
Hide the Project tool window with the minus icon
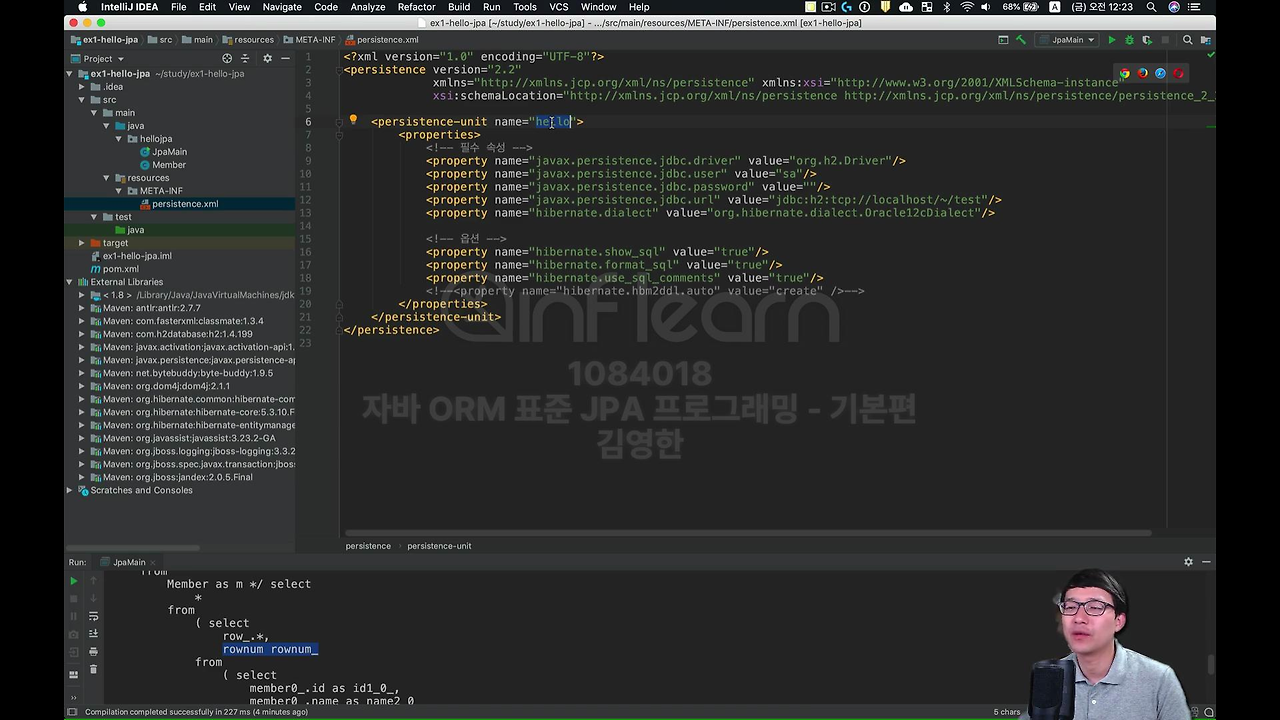click(x=285, y=58)
